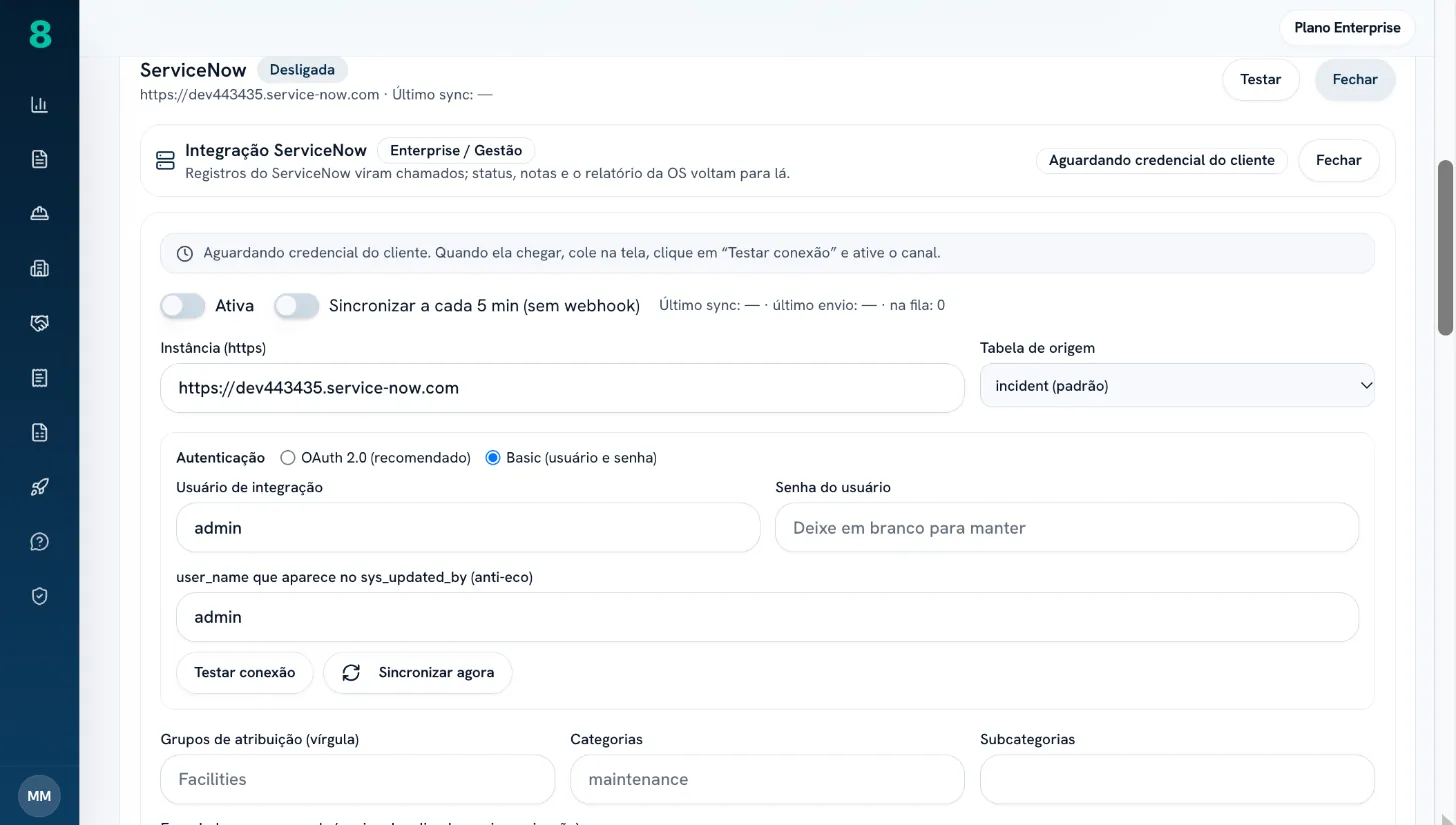Open the hard hat icon in sidebar
1456x825 pixels.
pyautogui.click(x=39, y=213)
